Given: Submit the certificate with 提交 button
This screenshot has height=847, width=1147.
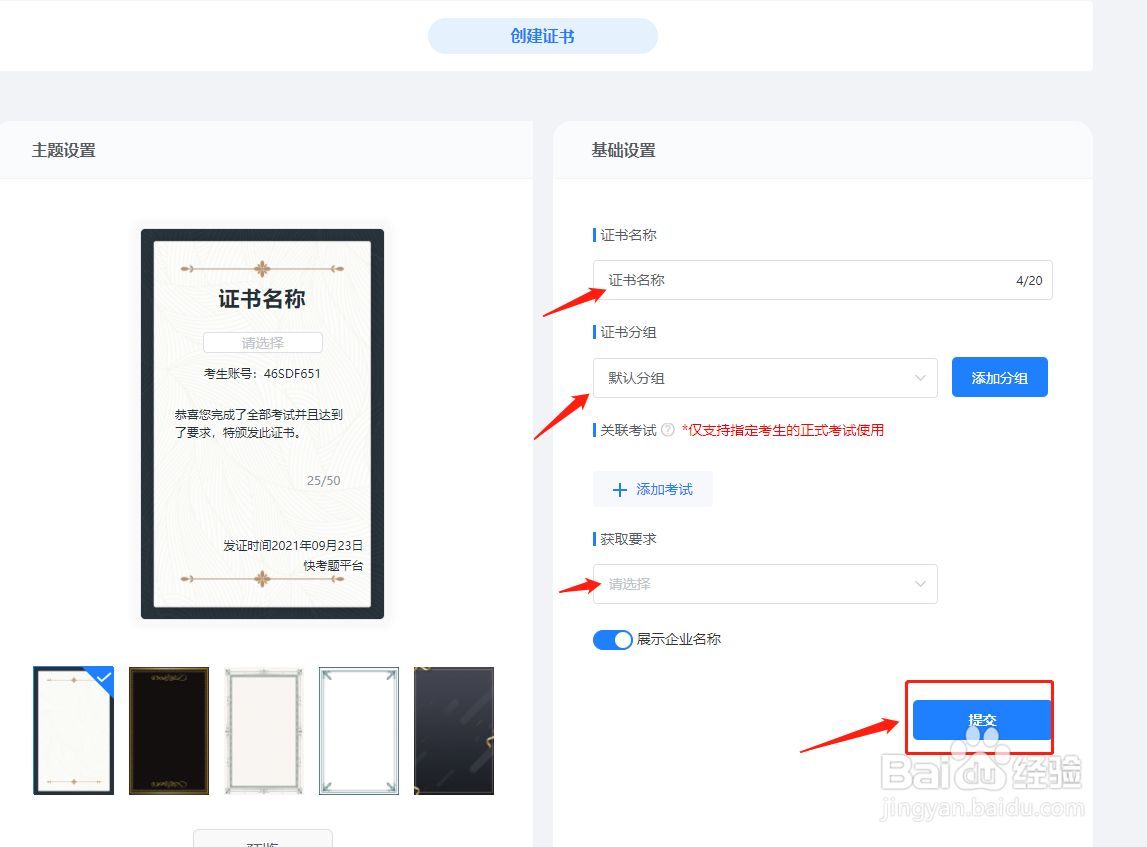Looking at the screenshot, I should pyautogui.click(x=979, y=717).
